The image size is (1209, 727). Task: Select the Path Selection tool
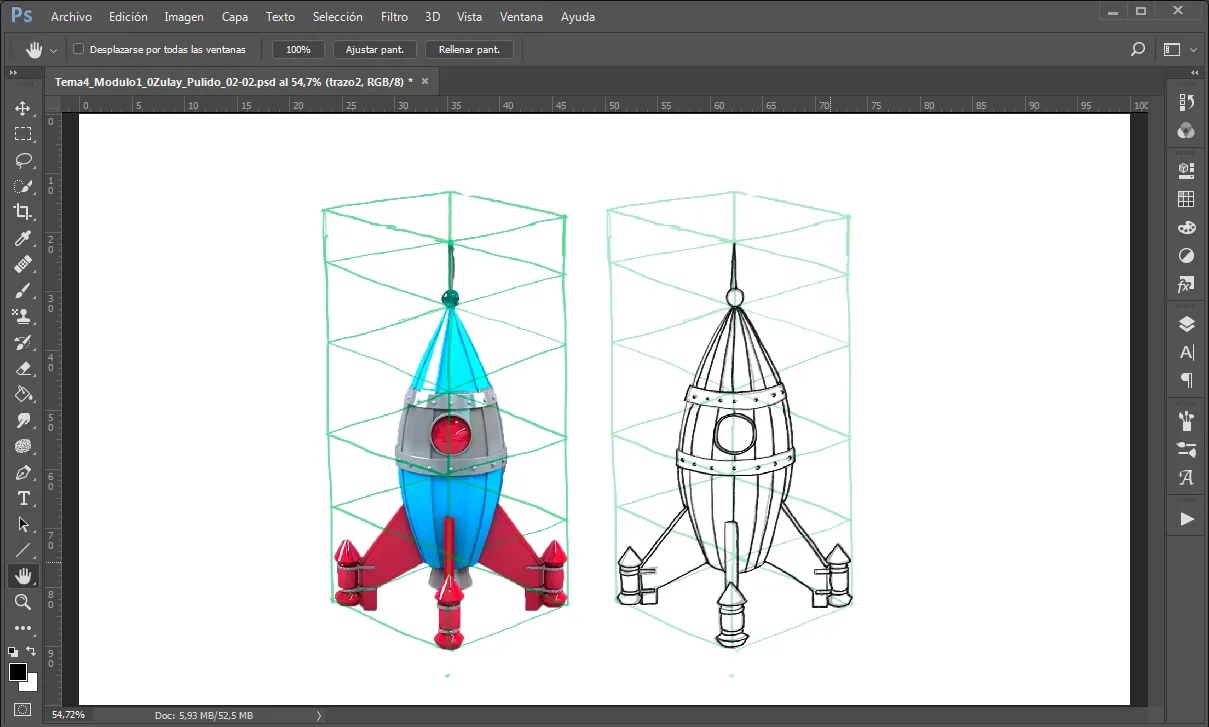(x=23, y=524)
